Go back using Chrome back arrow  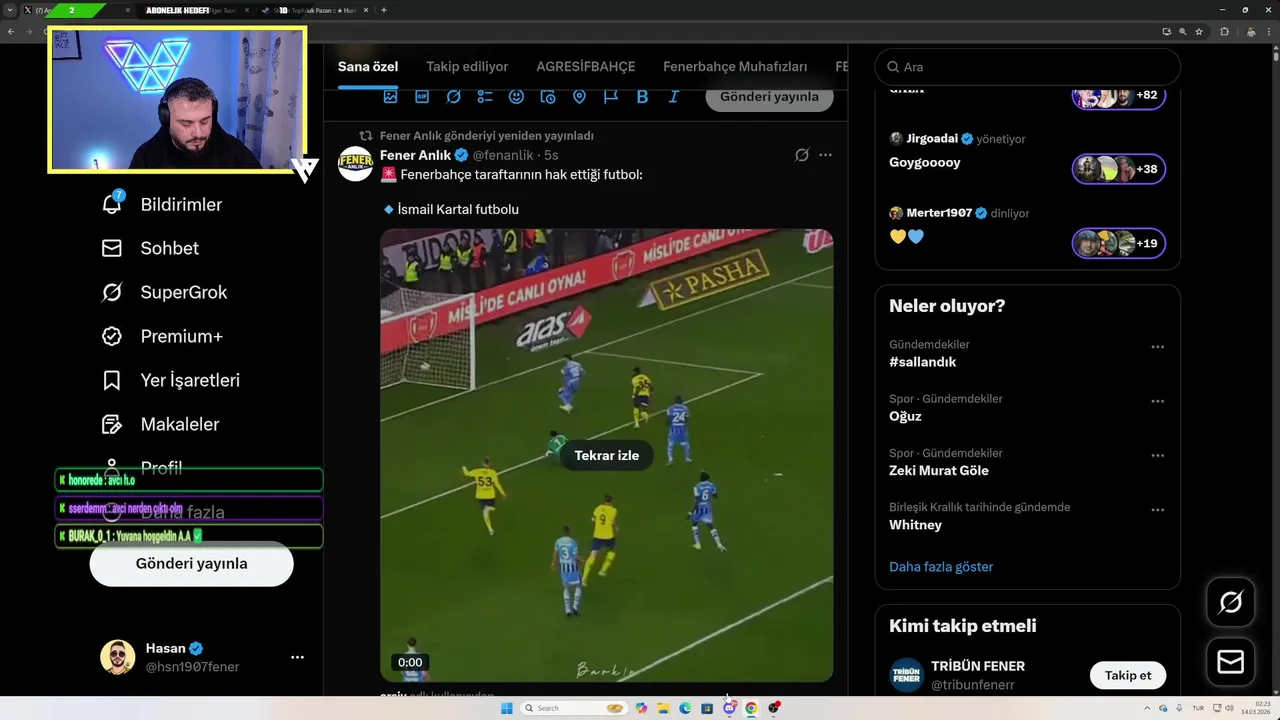[11, 31]
